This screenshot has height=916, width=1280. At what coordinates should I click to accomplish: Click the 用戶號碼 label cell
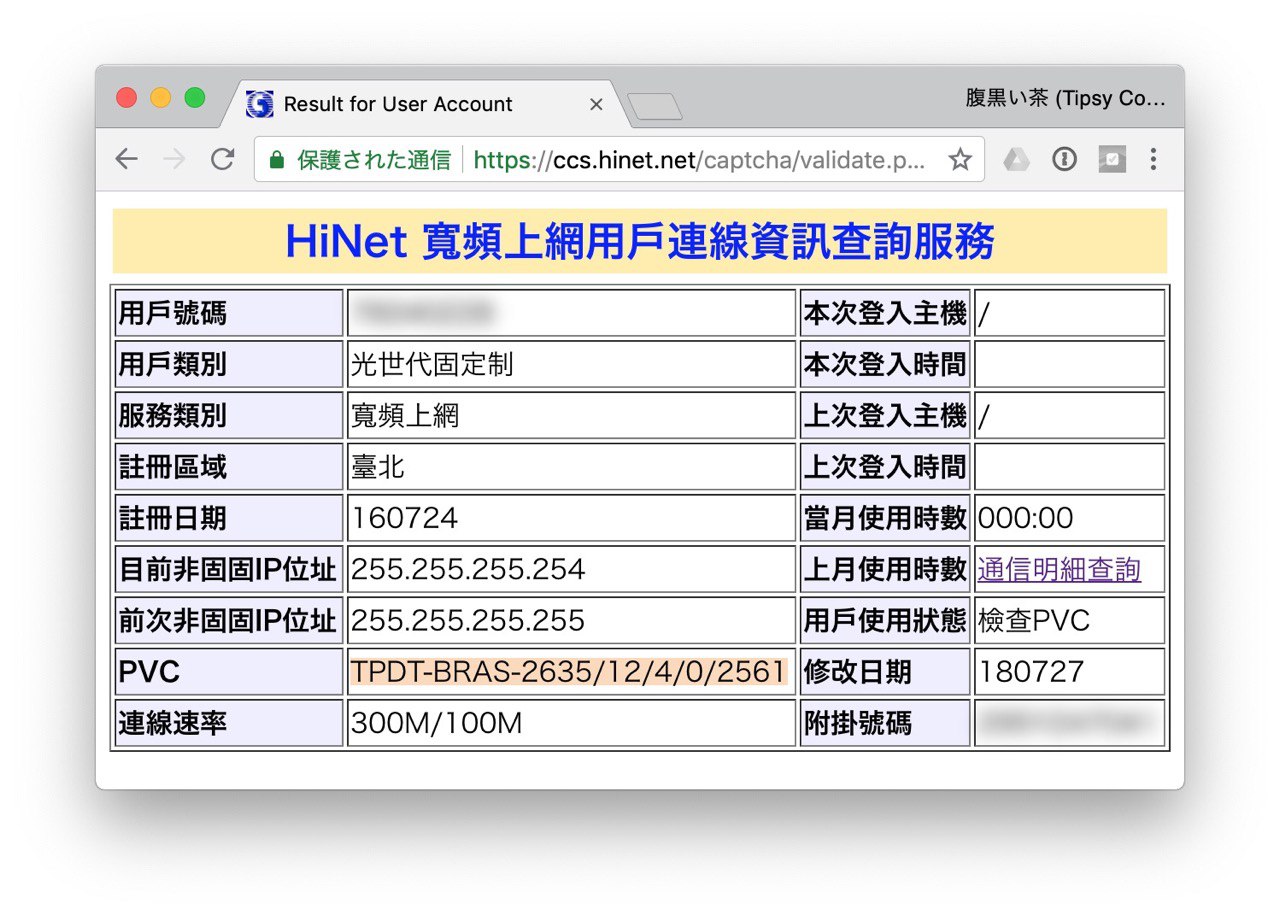point(229,313)
